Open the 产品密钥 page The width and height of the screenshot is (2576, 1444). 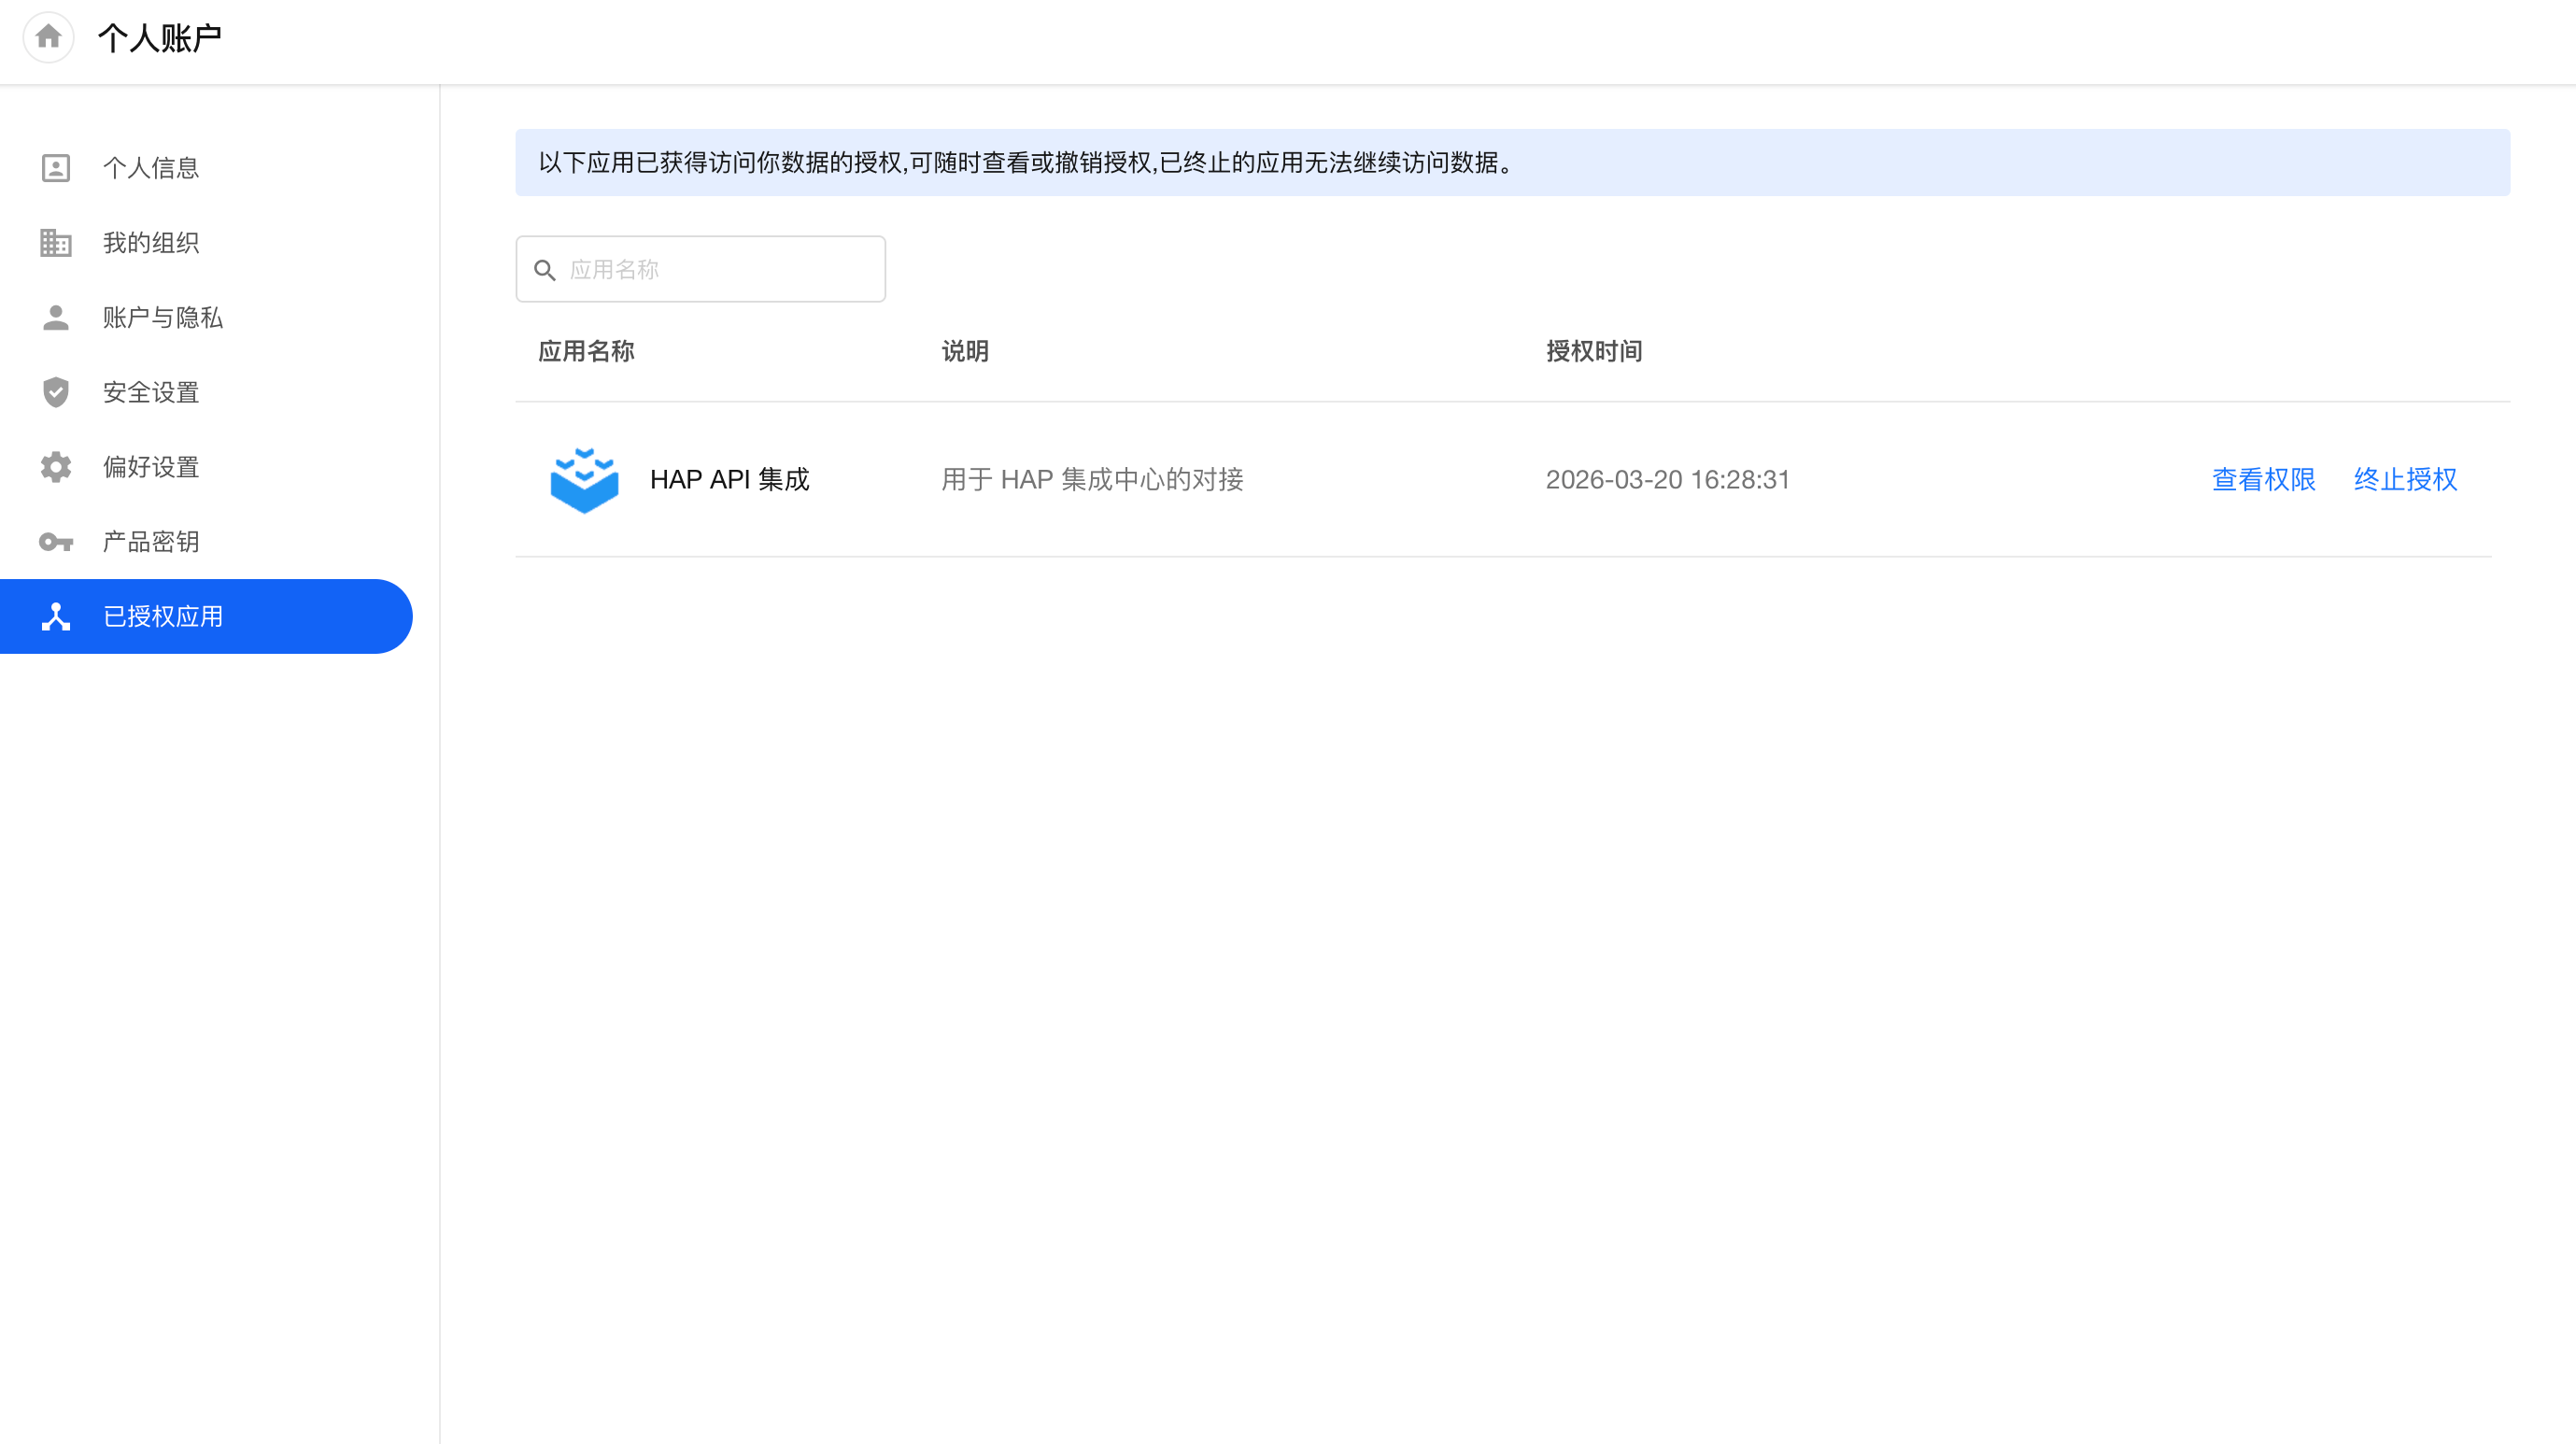pos(151,542)
